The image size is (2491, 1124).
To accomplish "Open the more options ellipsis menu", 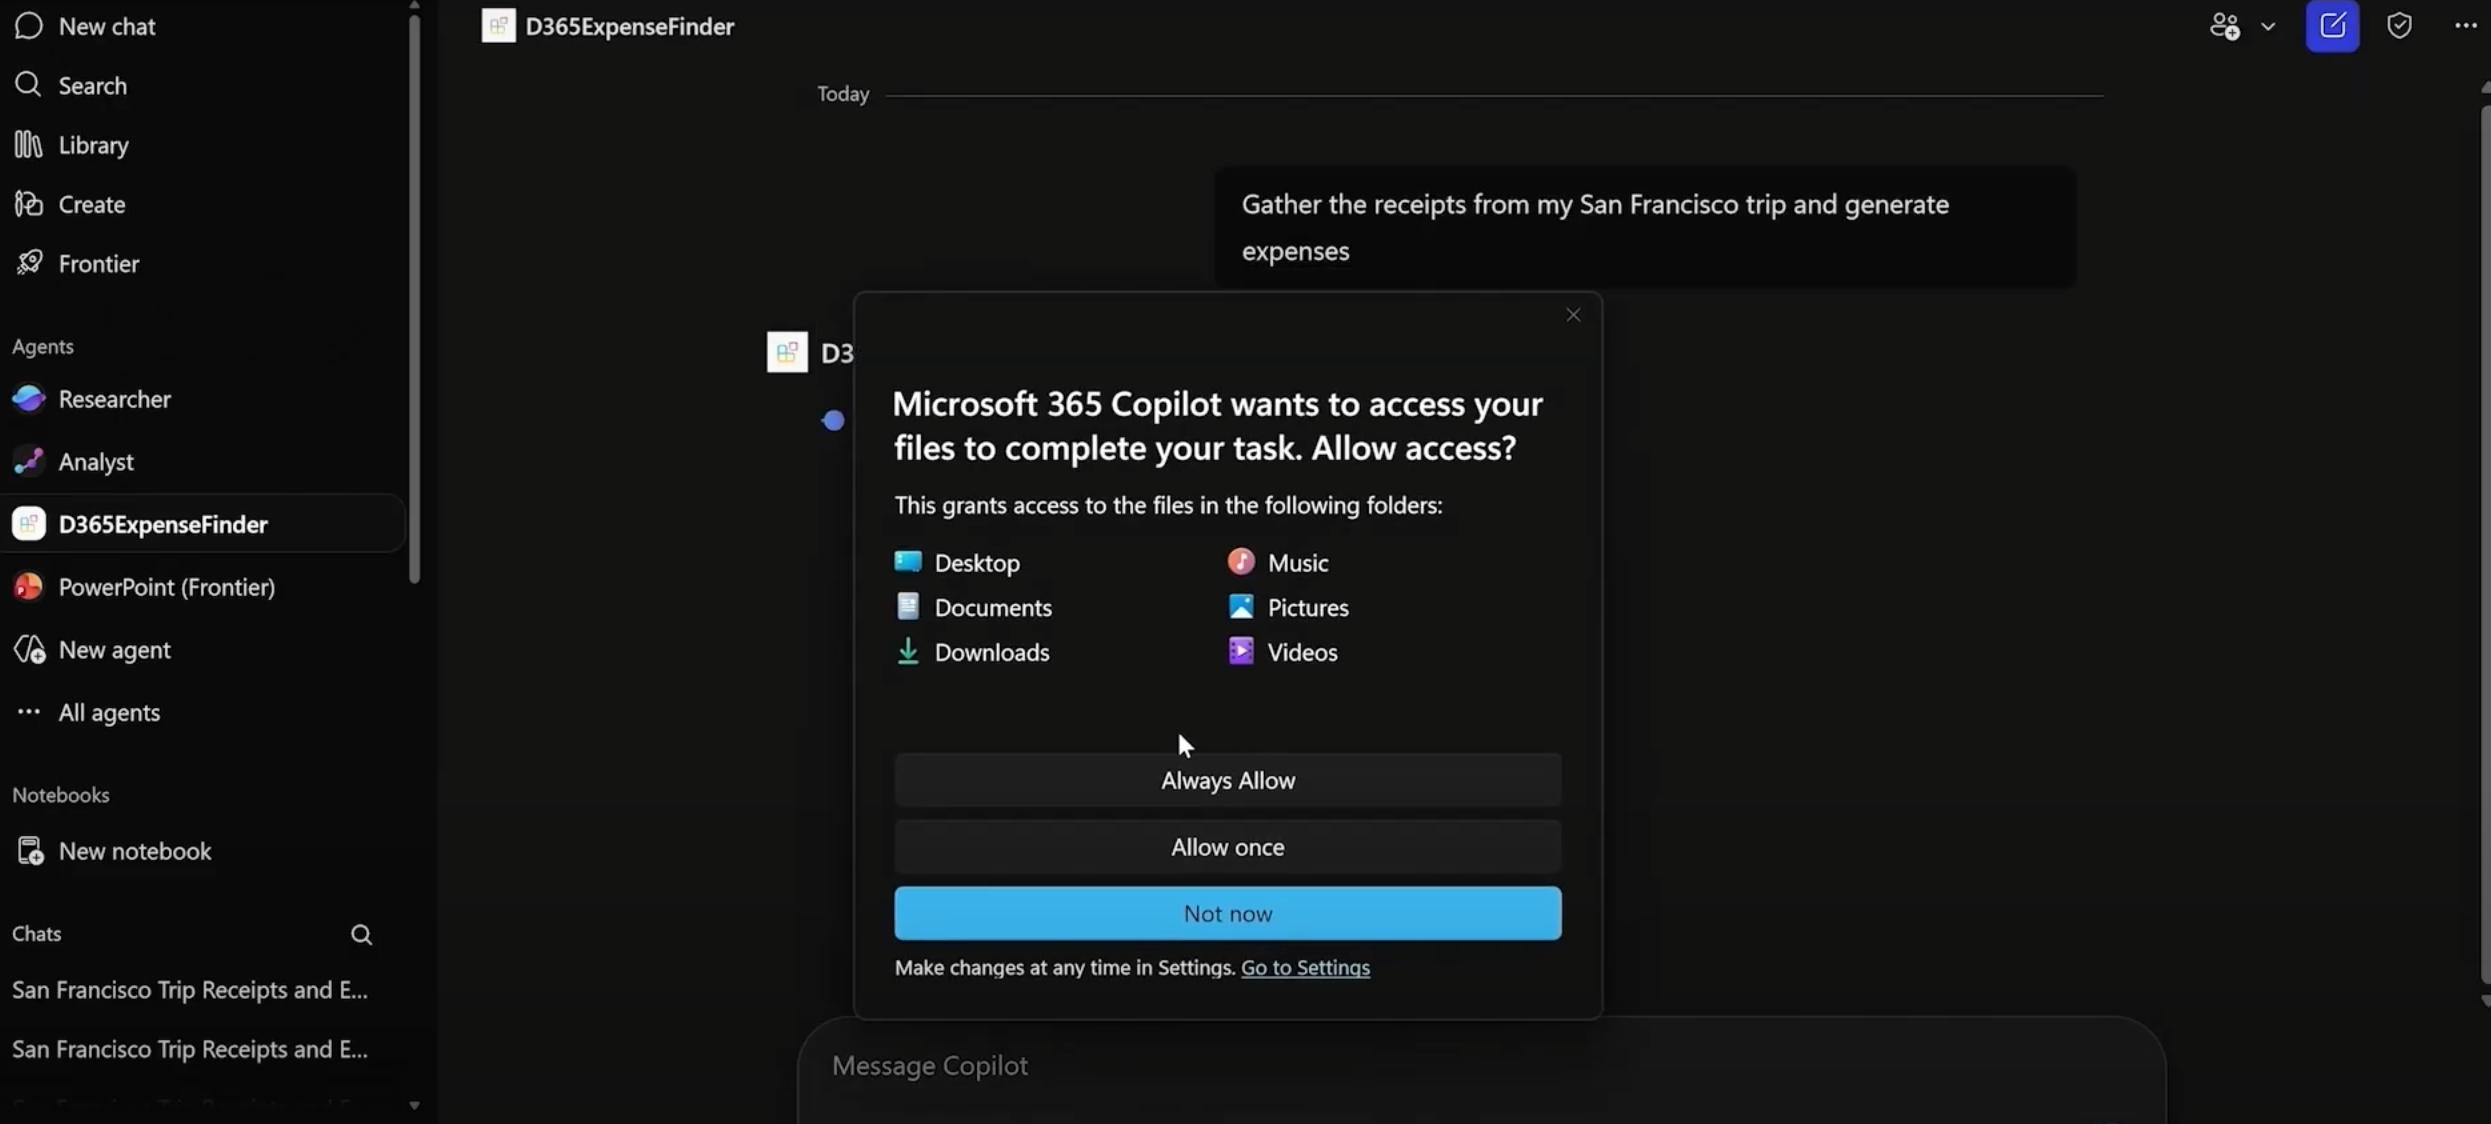I will click(x=2464, y=26).
